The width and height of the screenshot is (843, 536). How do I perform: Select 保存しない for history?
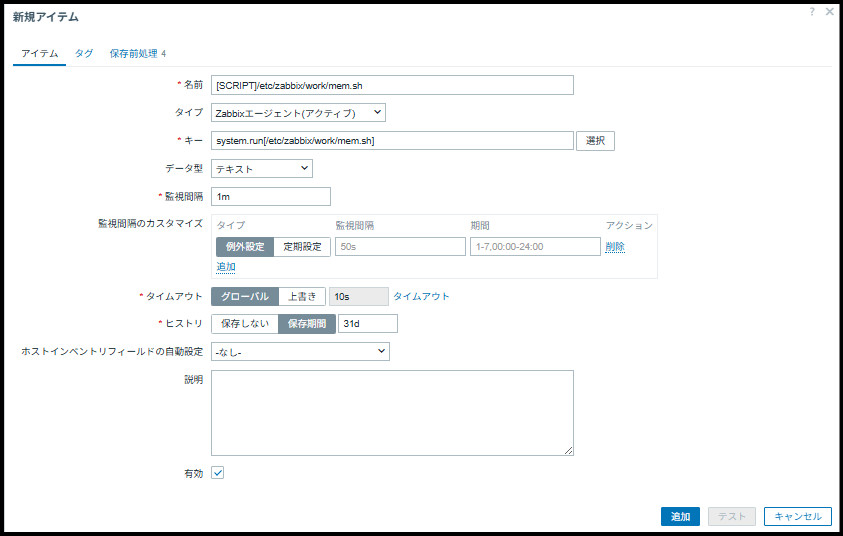(244, 323)
